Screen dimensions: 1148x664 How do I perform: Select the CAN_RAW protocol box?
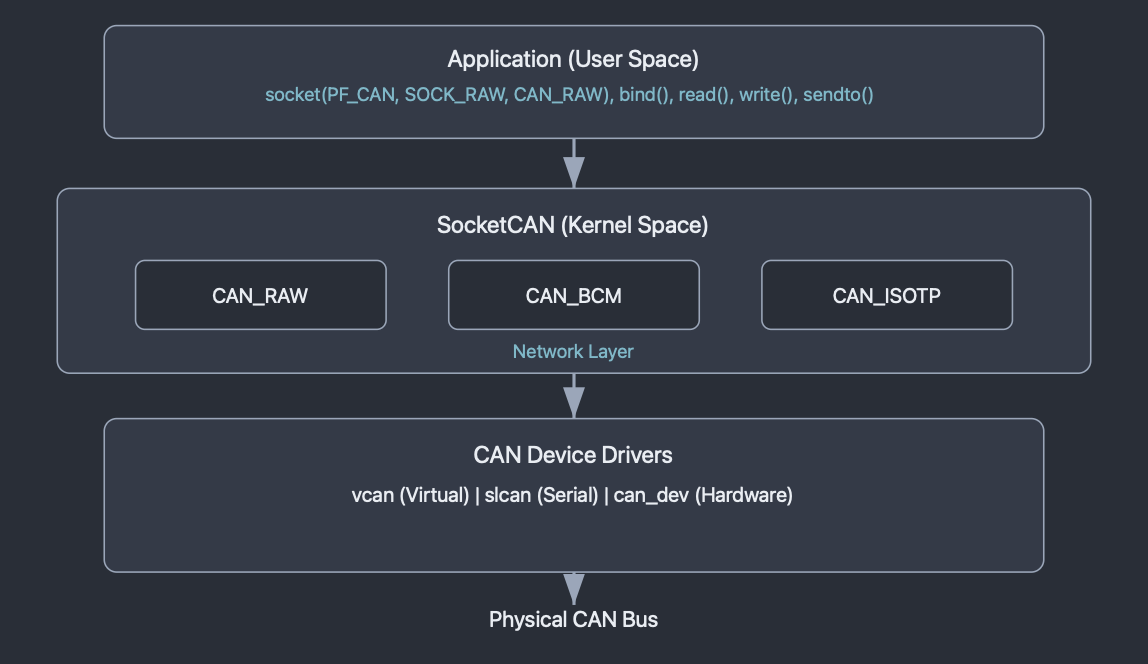pos(261,295)
